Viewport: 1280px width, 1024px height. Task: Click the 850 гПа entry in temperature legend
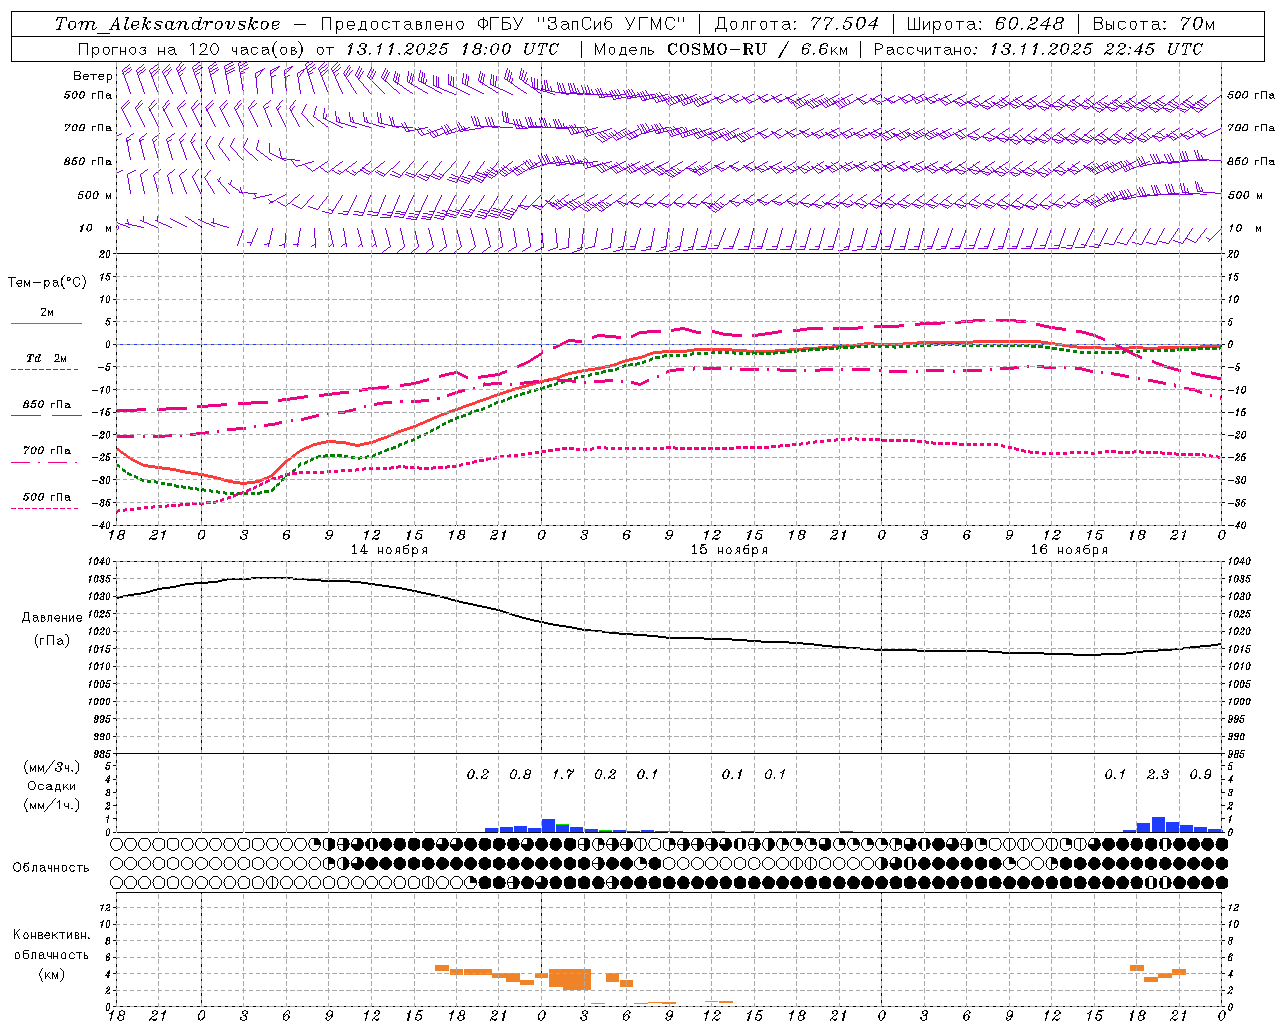(x=46, y=405)
